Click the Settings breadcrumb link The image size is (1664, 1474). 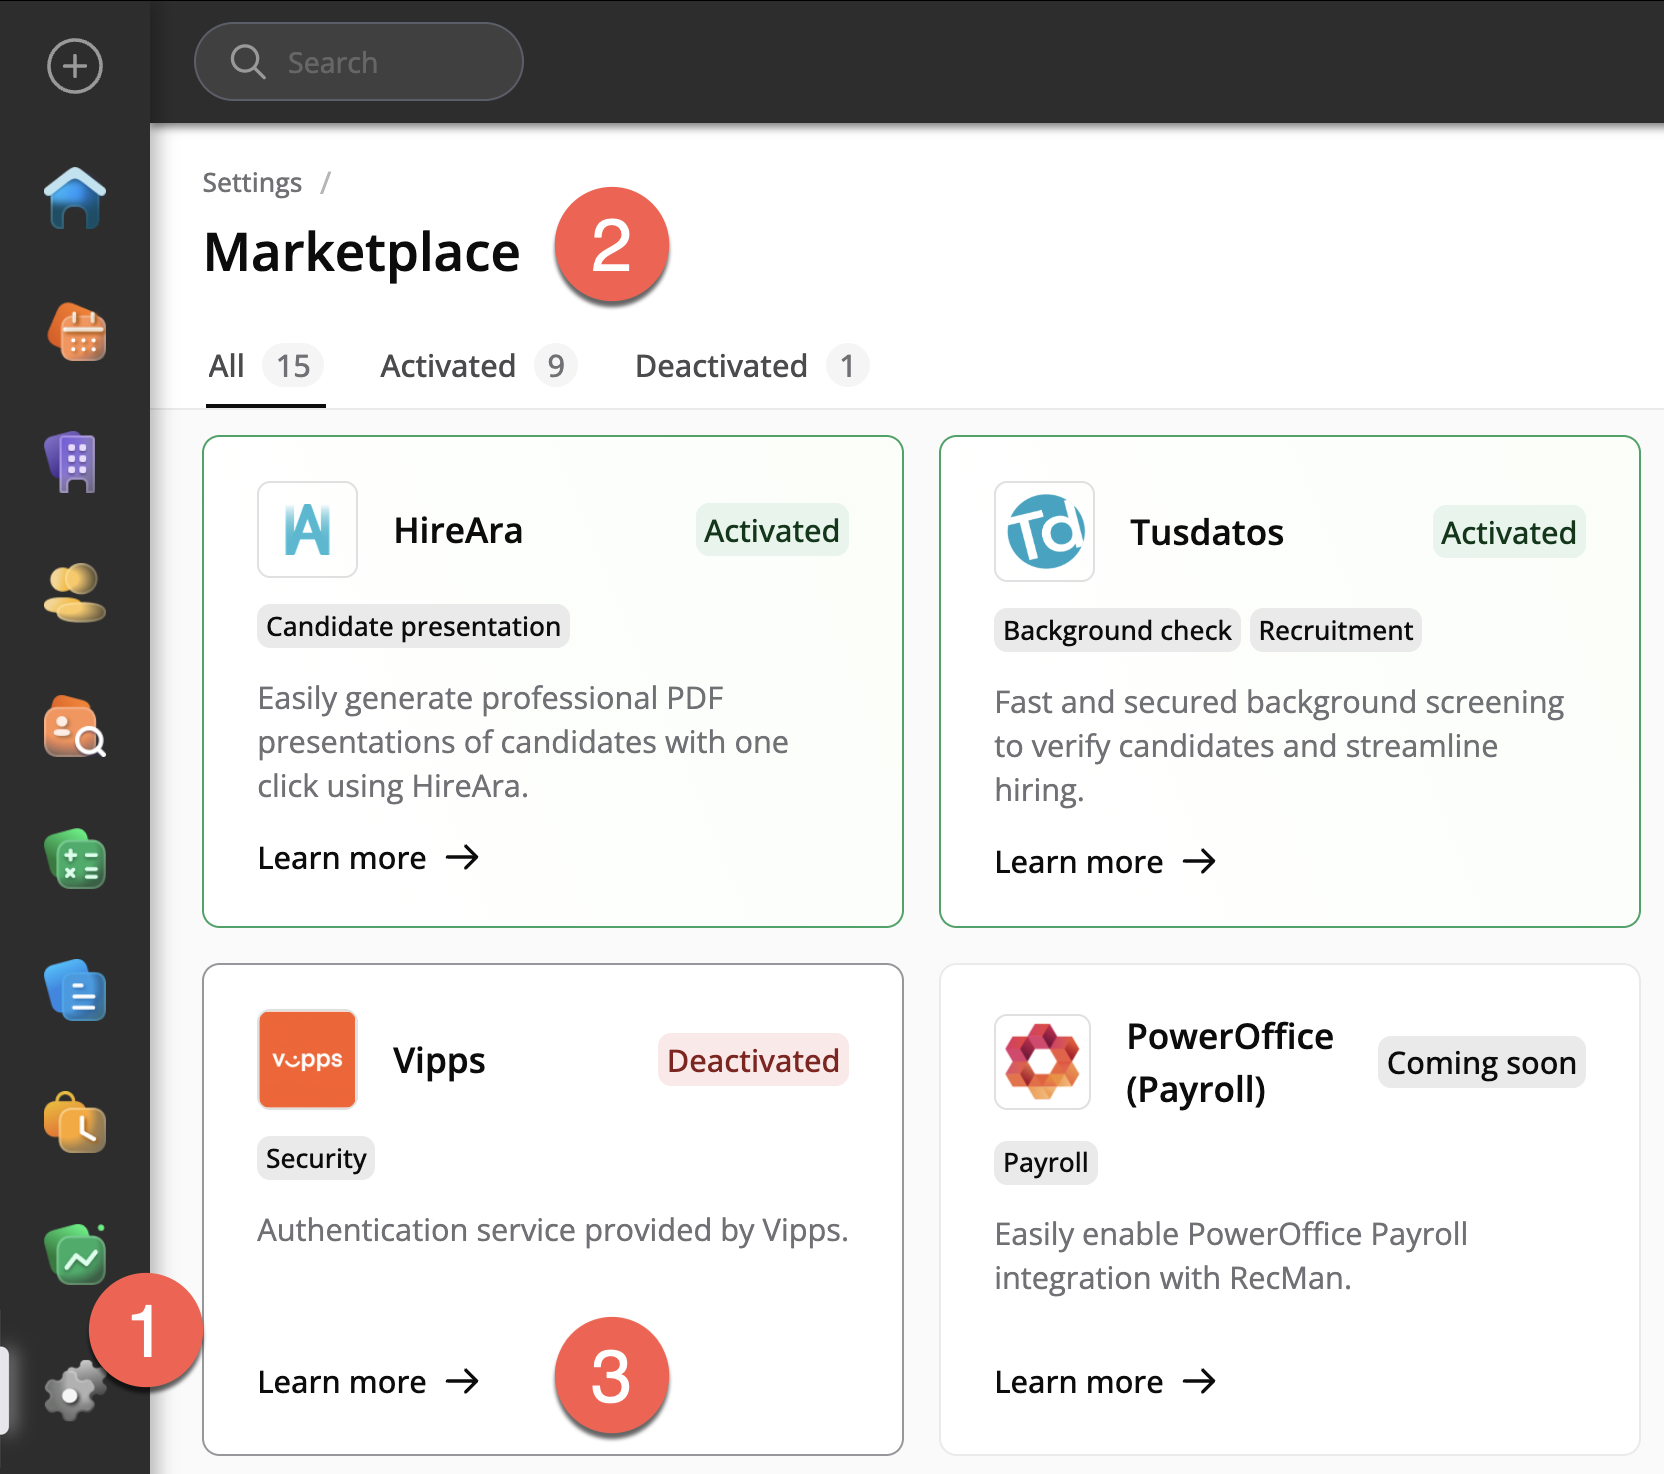252,183
